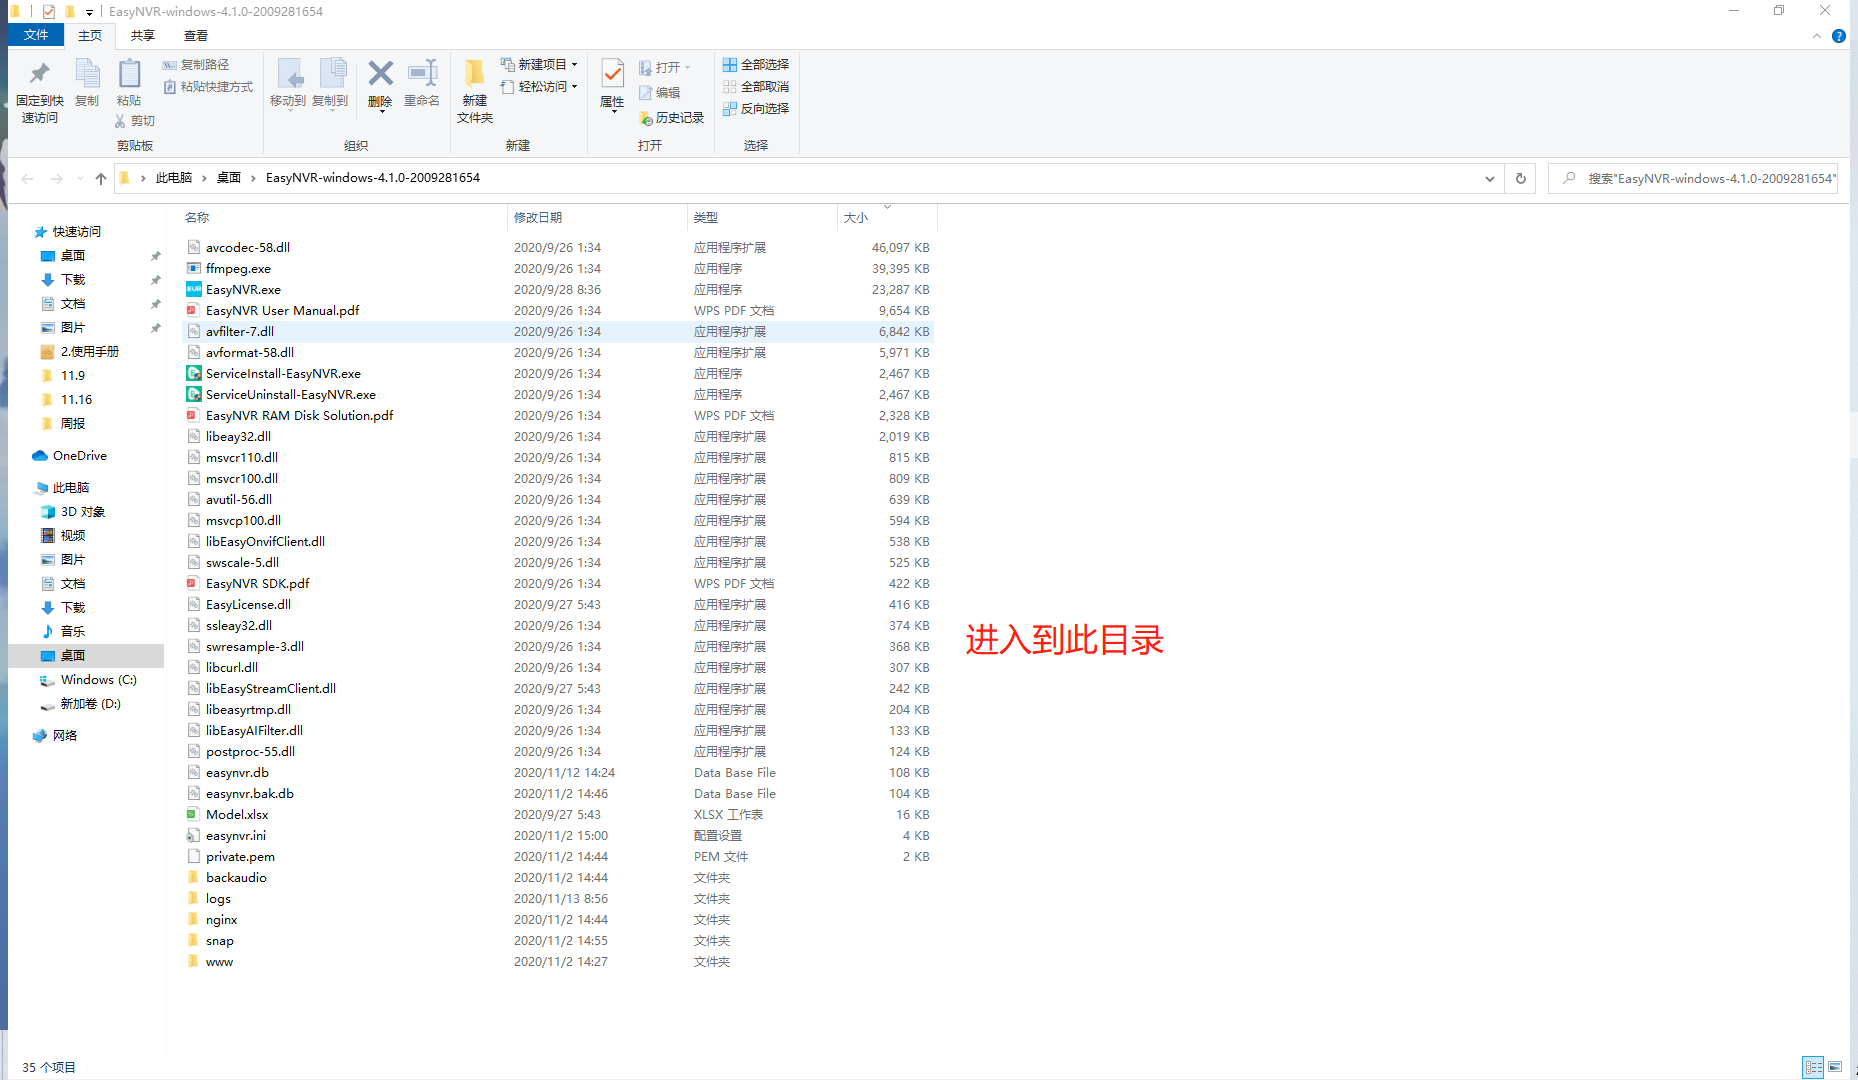Viewport: 1858px width, 1080px height.
Task: Open the Copy to (复制到) menu
Action: tap(330, 84)
